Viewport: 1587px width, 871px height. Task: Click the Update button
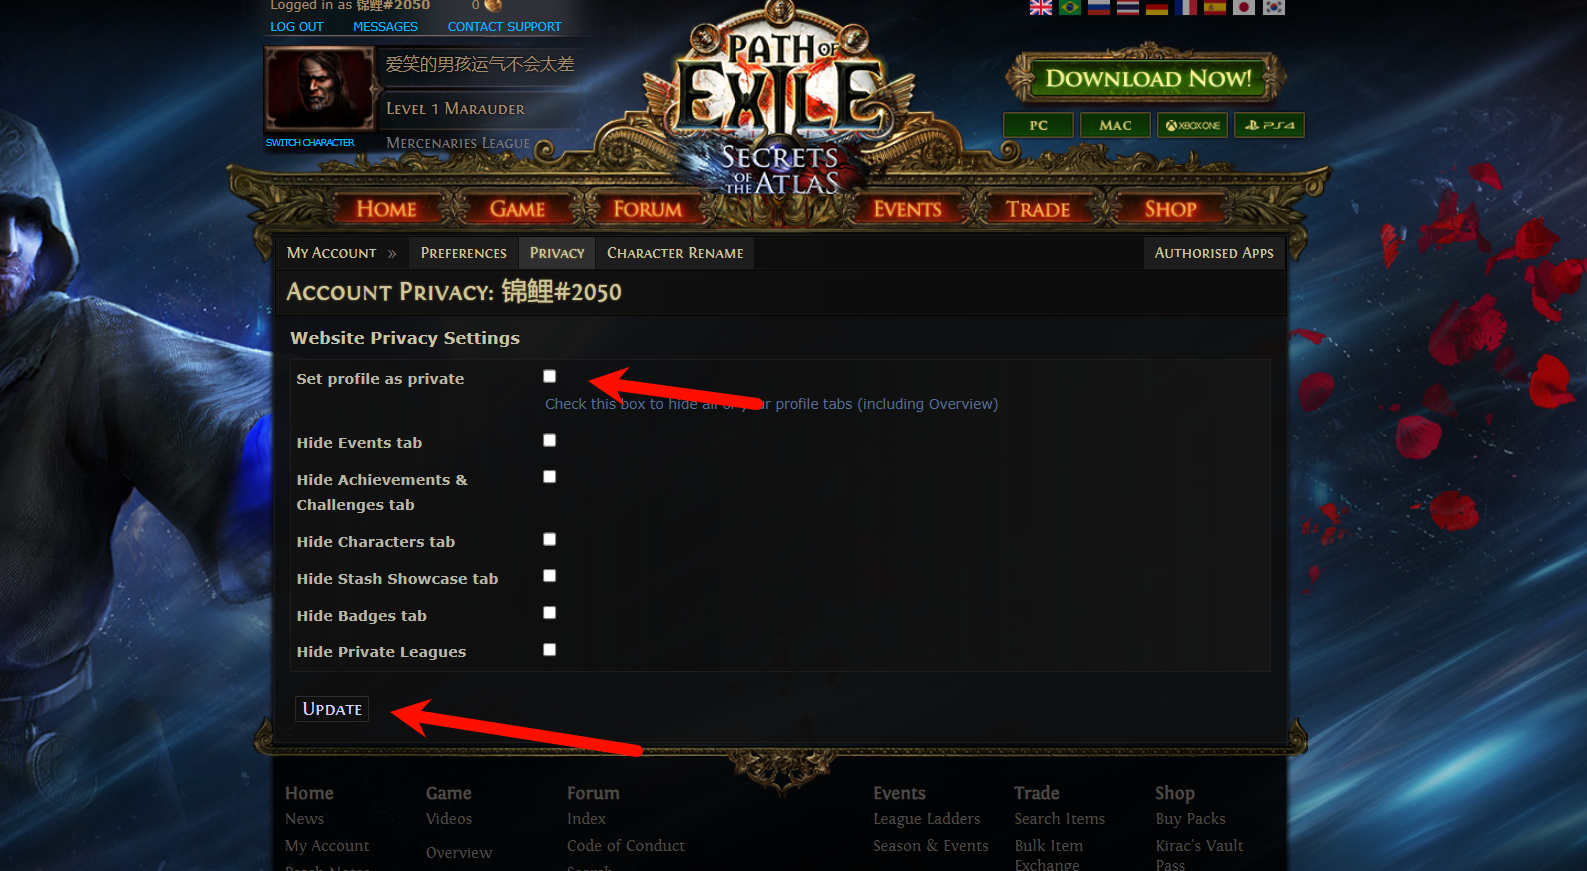coord(332,709)
